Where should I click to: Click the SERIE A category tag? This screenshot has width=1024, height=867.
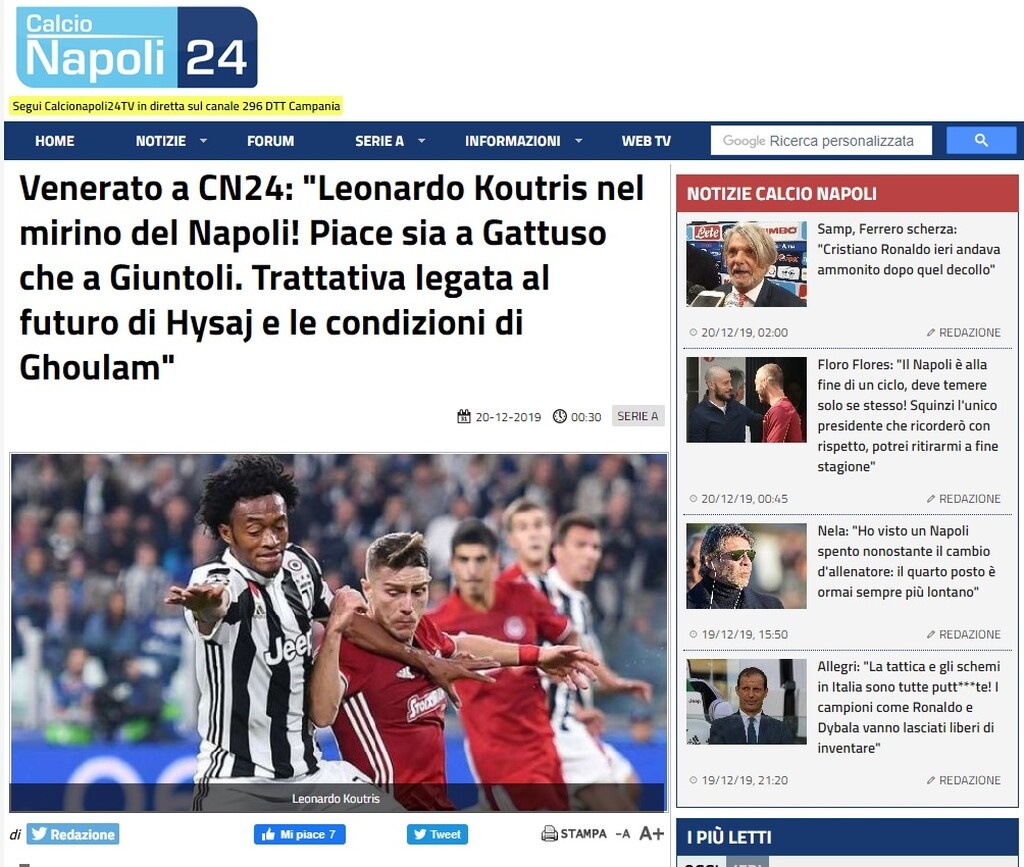click(x=637, y=416)
